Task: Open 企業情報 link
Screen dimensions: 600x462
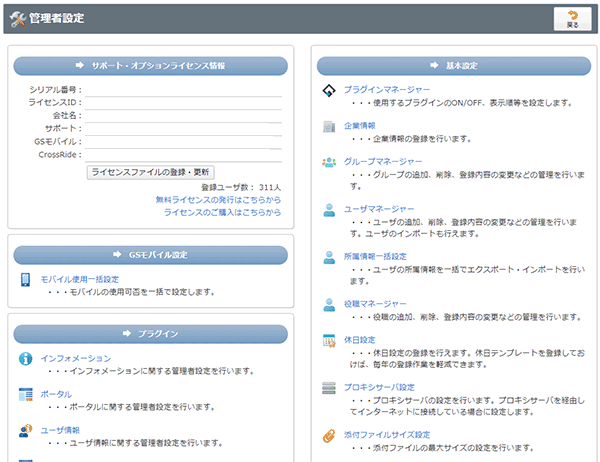Action: pyautogui.click(x=359, y=126)
